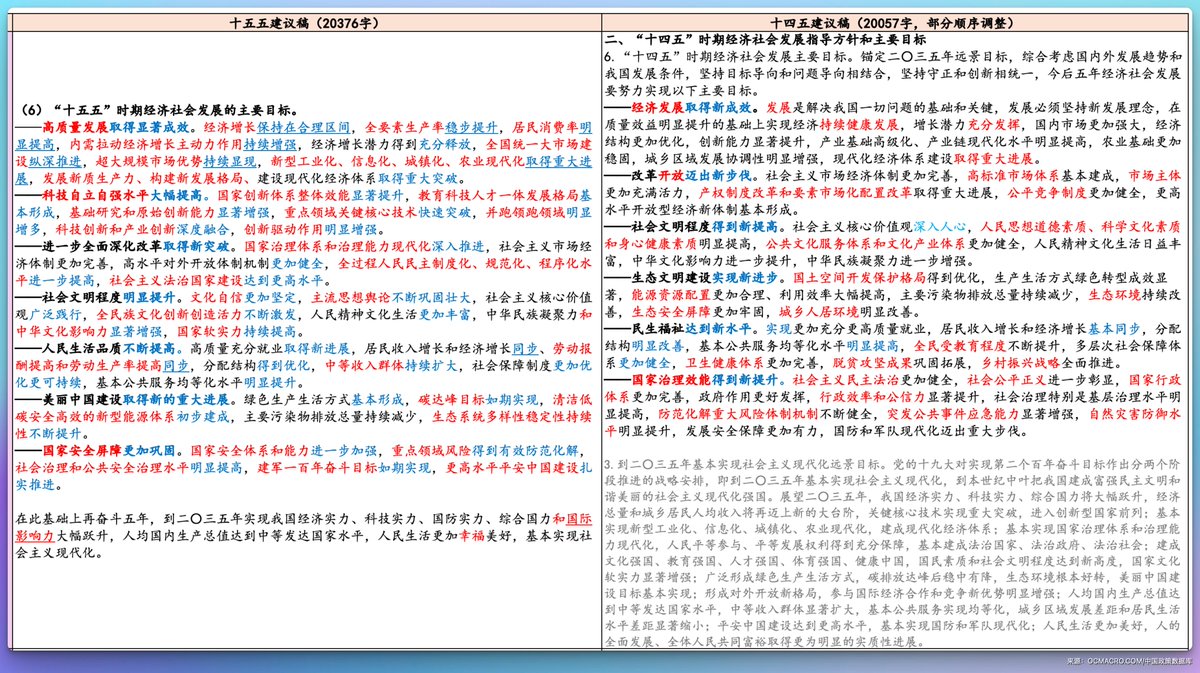The height and width of the screenshot is (673, 1200).
Task: Click the red phrase "国家创新体系整体效能"
Action: tap(284, 195)
